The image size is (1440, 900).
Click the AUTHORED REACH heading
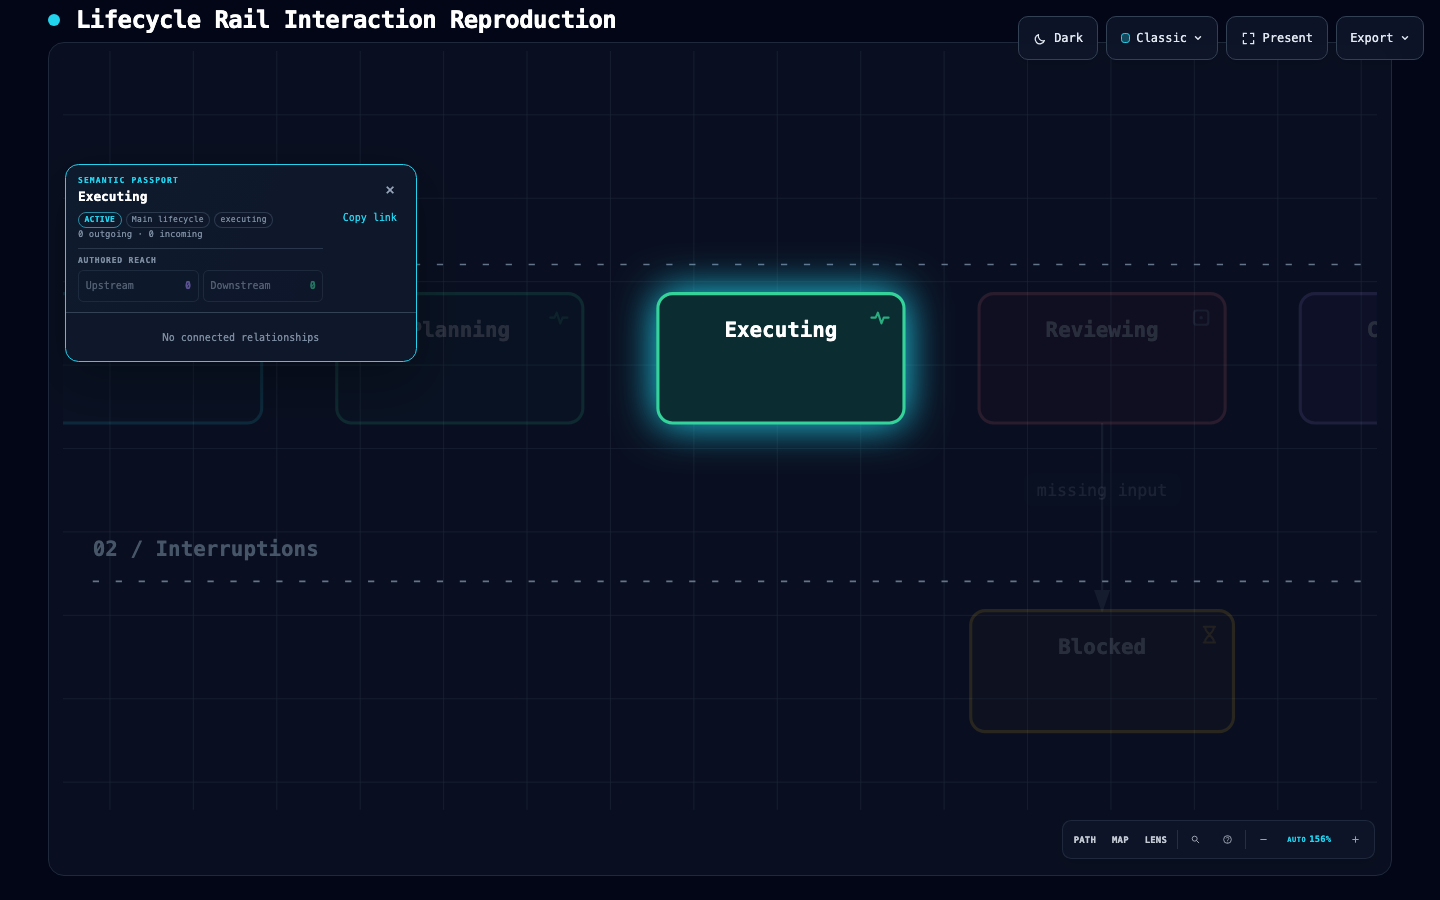117,260
